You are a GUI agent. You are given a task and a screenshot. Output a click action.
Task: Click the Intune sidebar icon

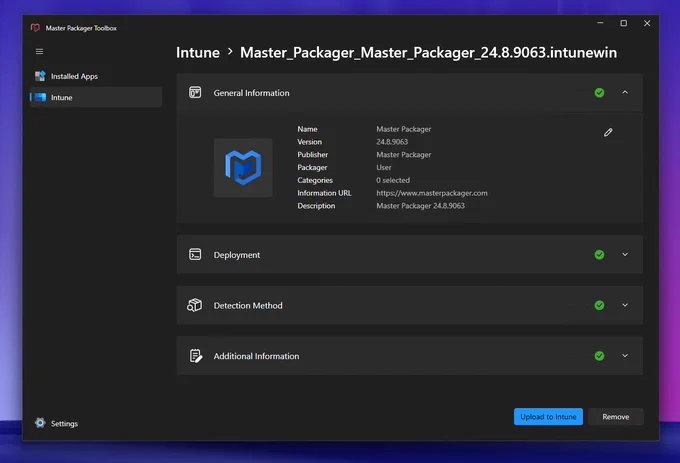point(40,98)
